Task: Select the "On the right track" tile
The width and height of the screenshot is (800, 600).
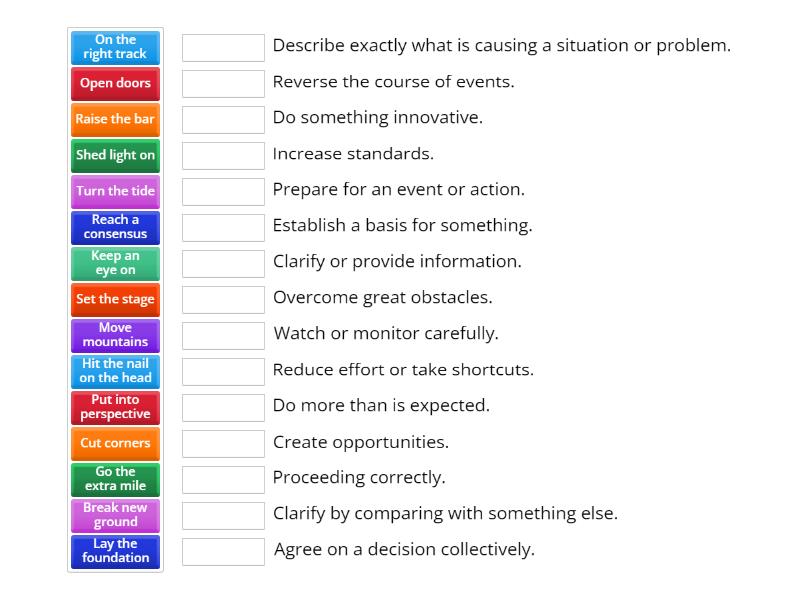Action: (x=115, y=47)
